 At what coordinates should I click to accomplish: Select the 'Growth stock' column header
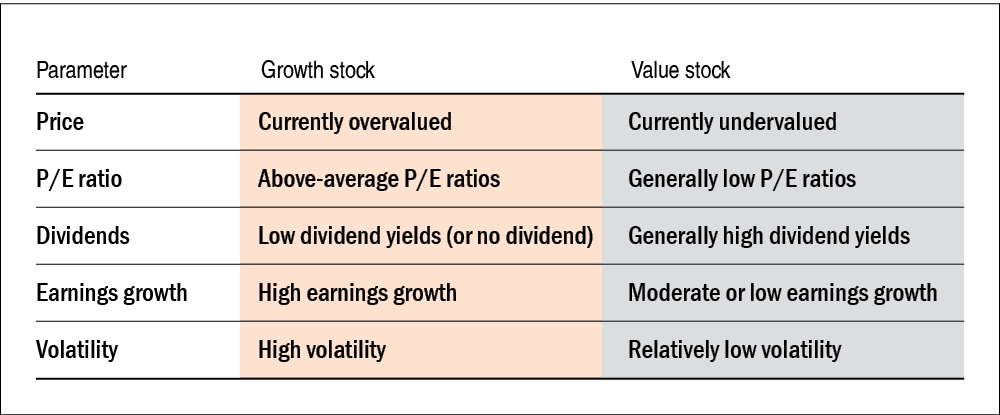coord(317,71)
